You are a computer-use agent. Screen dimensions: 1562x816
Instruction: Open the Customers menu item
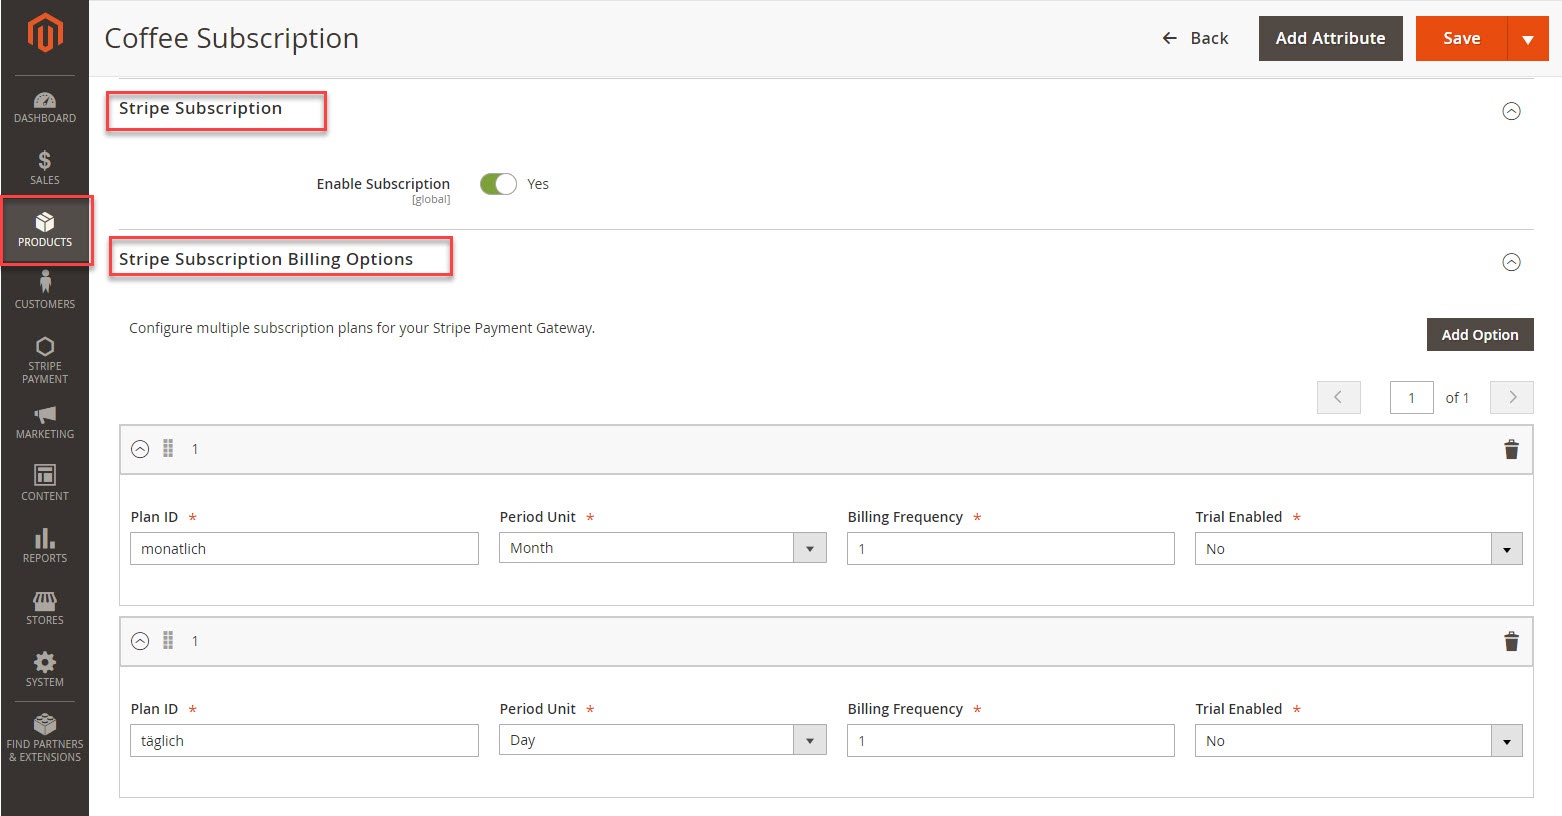point(45,291)
